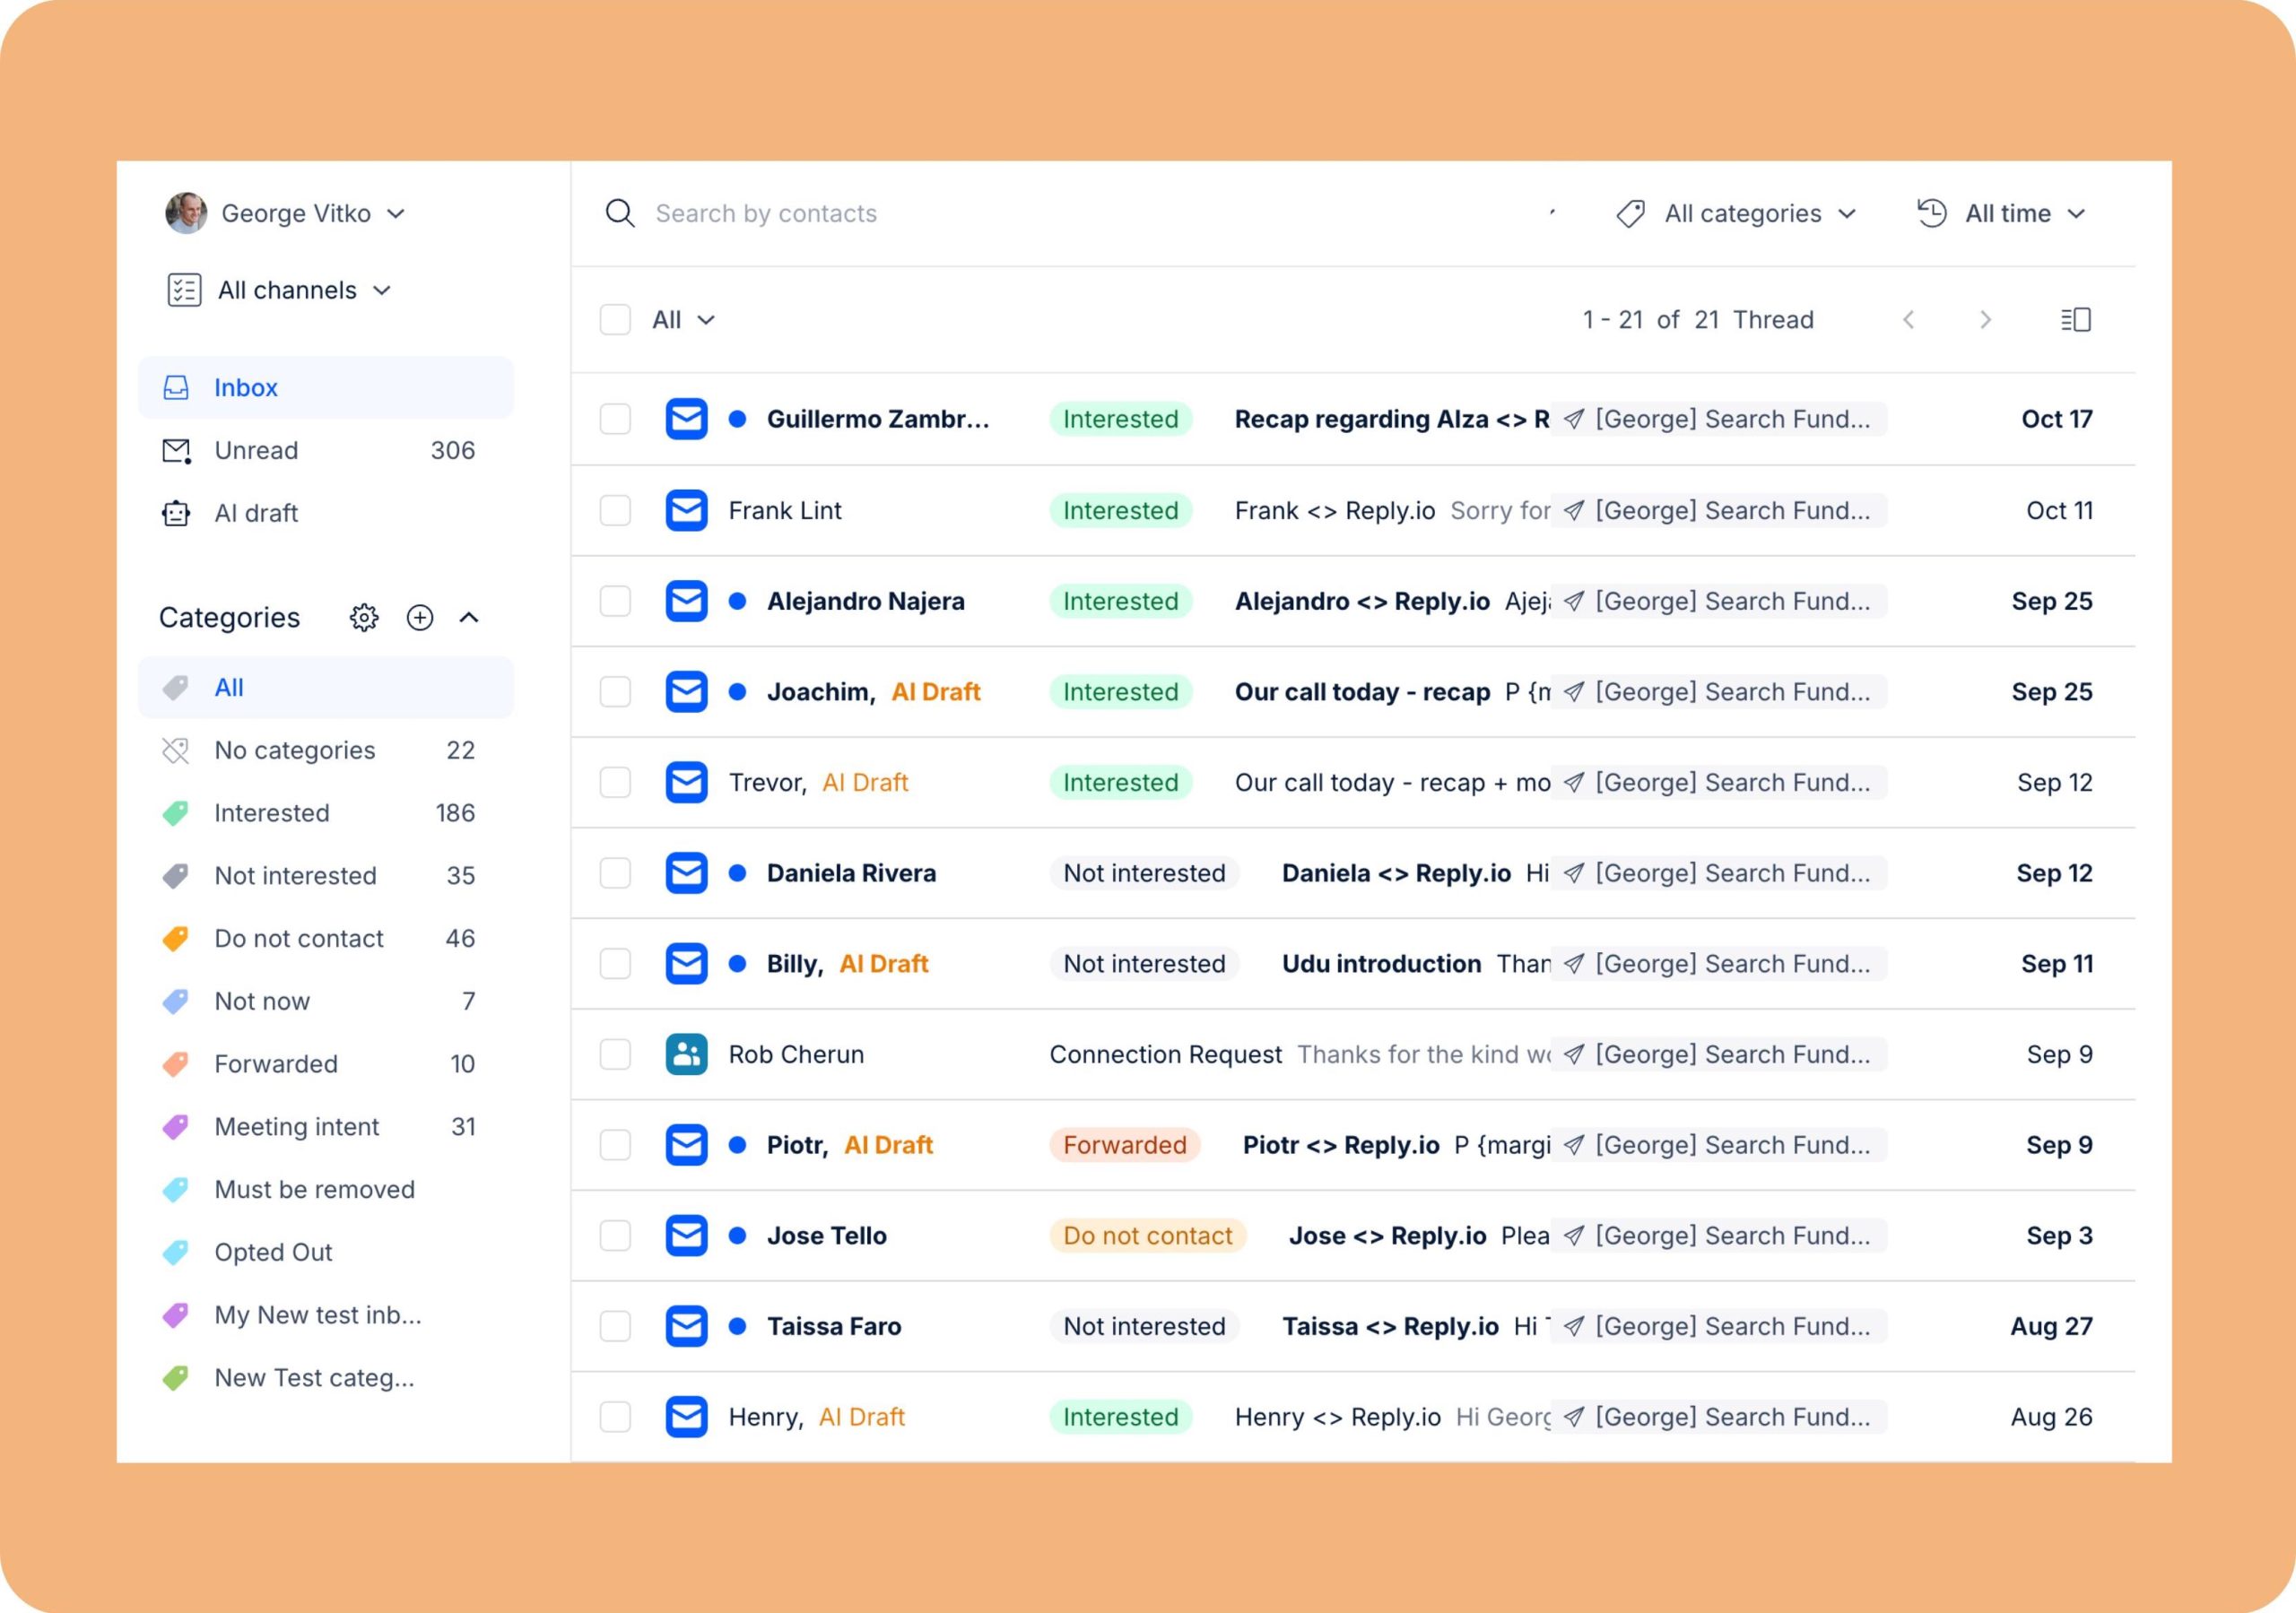Go to next page of threads
The height and width of the screenshot is (1613, 2296).
[x=1986, y=319]
